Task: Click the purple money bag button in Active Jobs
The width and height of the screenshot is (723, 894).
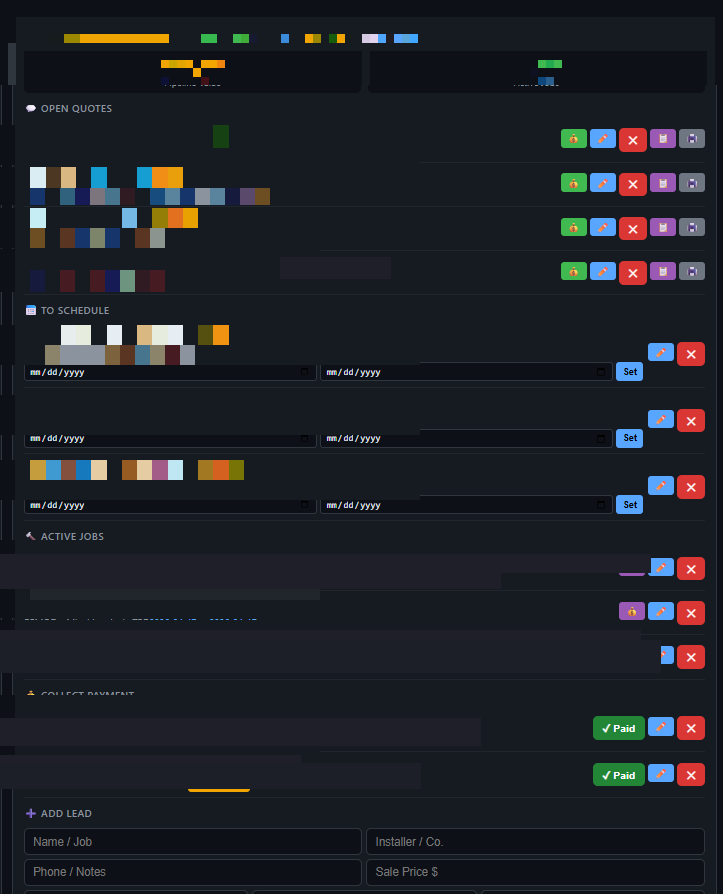Action: coord(631,611)
